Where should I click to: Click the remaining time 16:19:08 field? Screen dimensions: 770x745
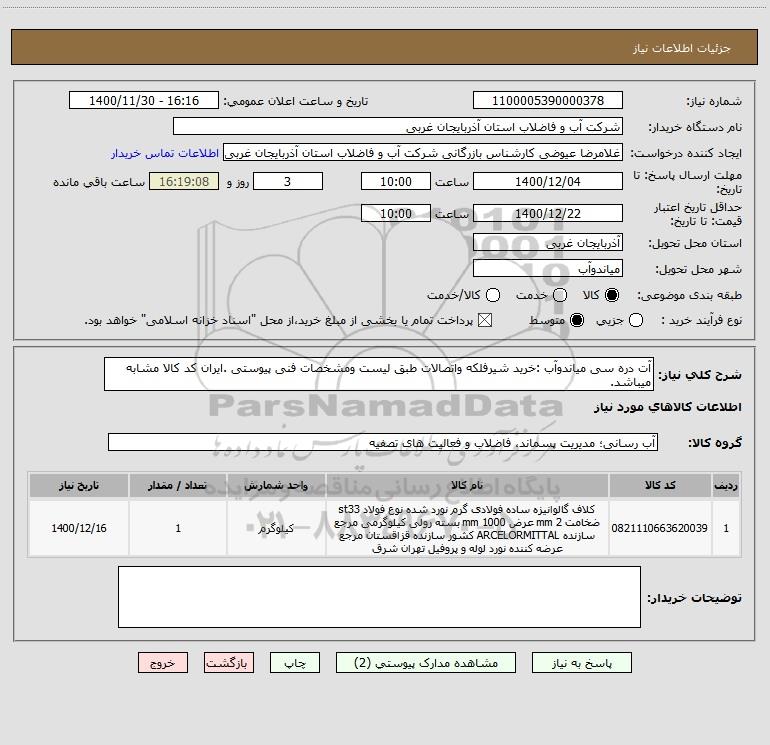click(x=184, y=181)
